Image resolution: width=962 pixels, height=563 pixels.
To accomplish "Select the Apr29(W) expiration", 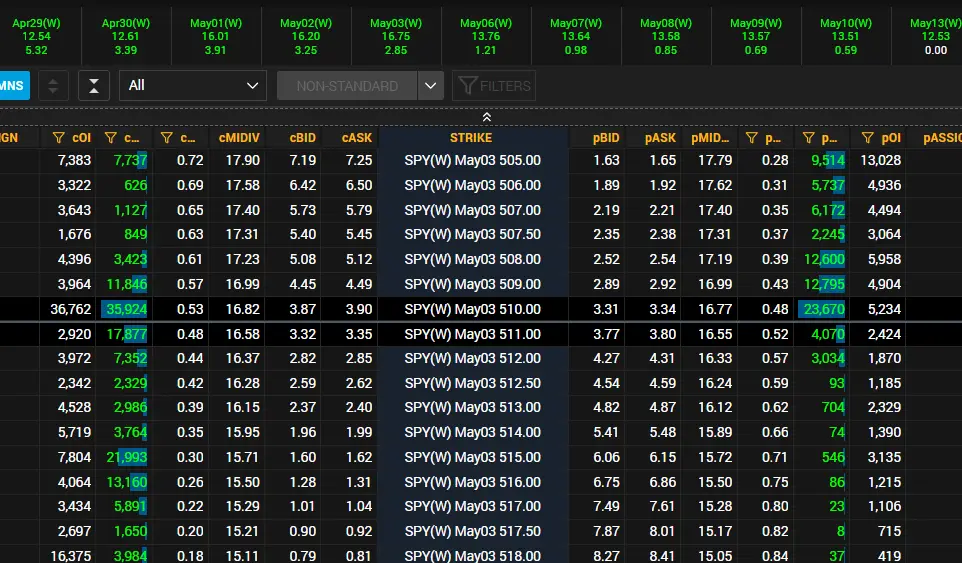I will point(36,36).
